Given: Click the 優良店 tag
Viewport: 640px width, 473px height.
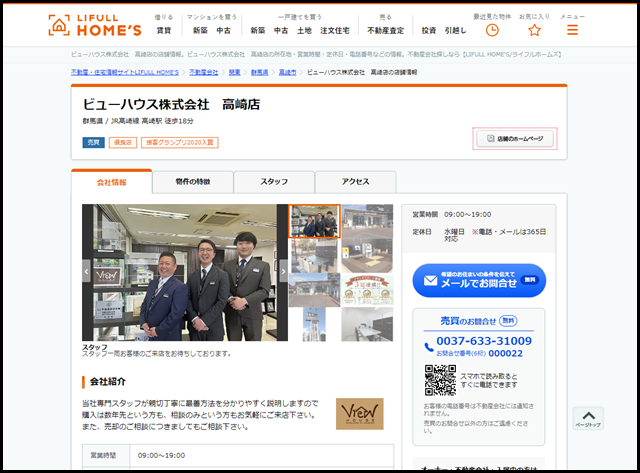Looking at the screenshot, I should (x=122, y=142).
